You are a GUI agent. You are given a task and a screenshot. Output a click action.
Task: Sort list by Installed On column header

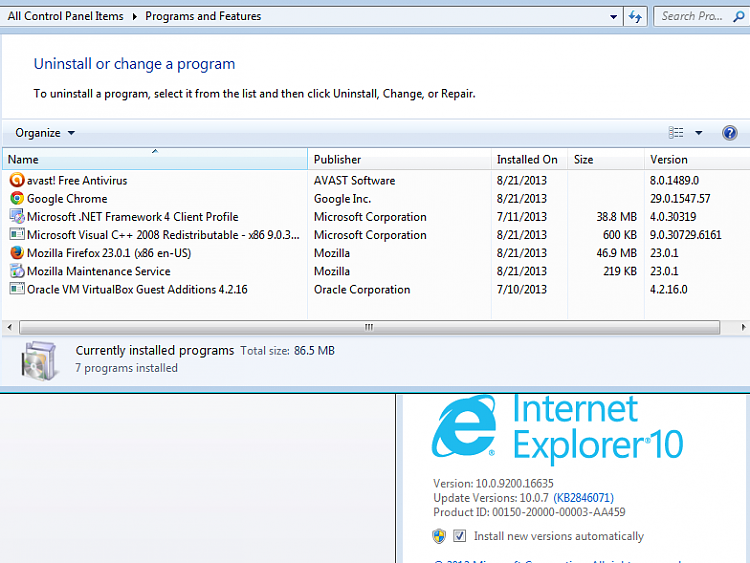[x=529, y=159]
